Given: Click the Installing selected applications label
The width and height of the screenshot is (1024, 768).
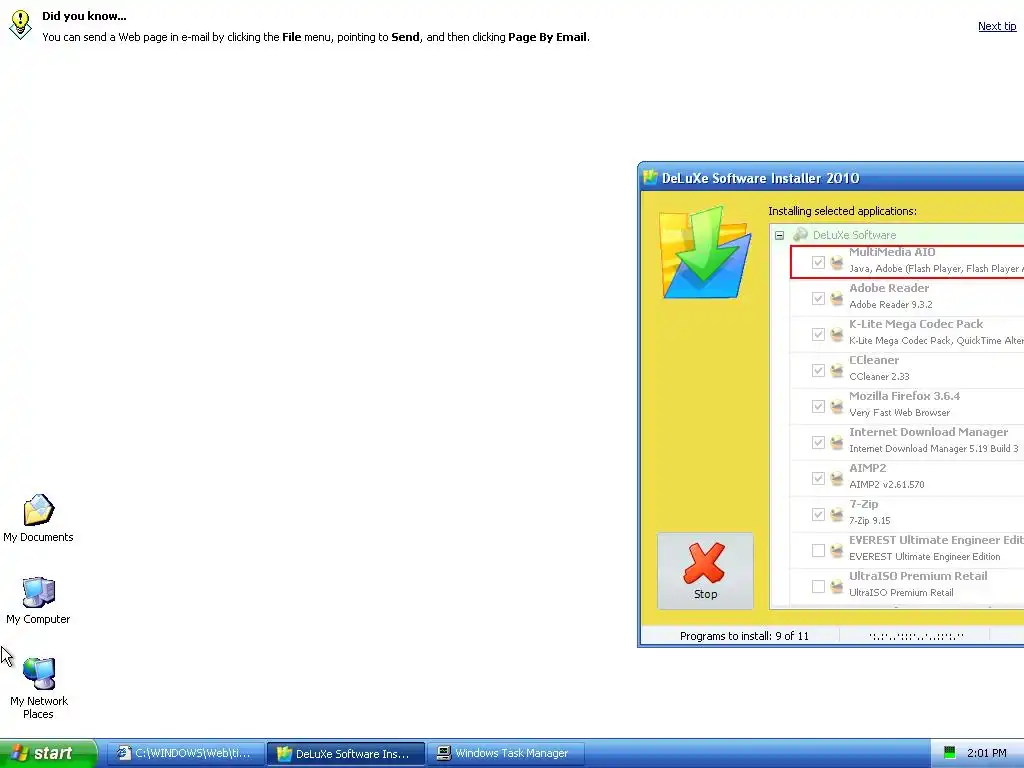Looking at the screenshot, I should tap(842, 211).
